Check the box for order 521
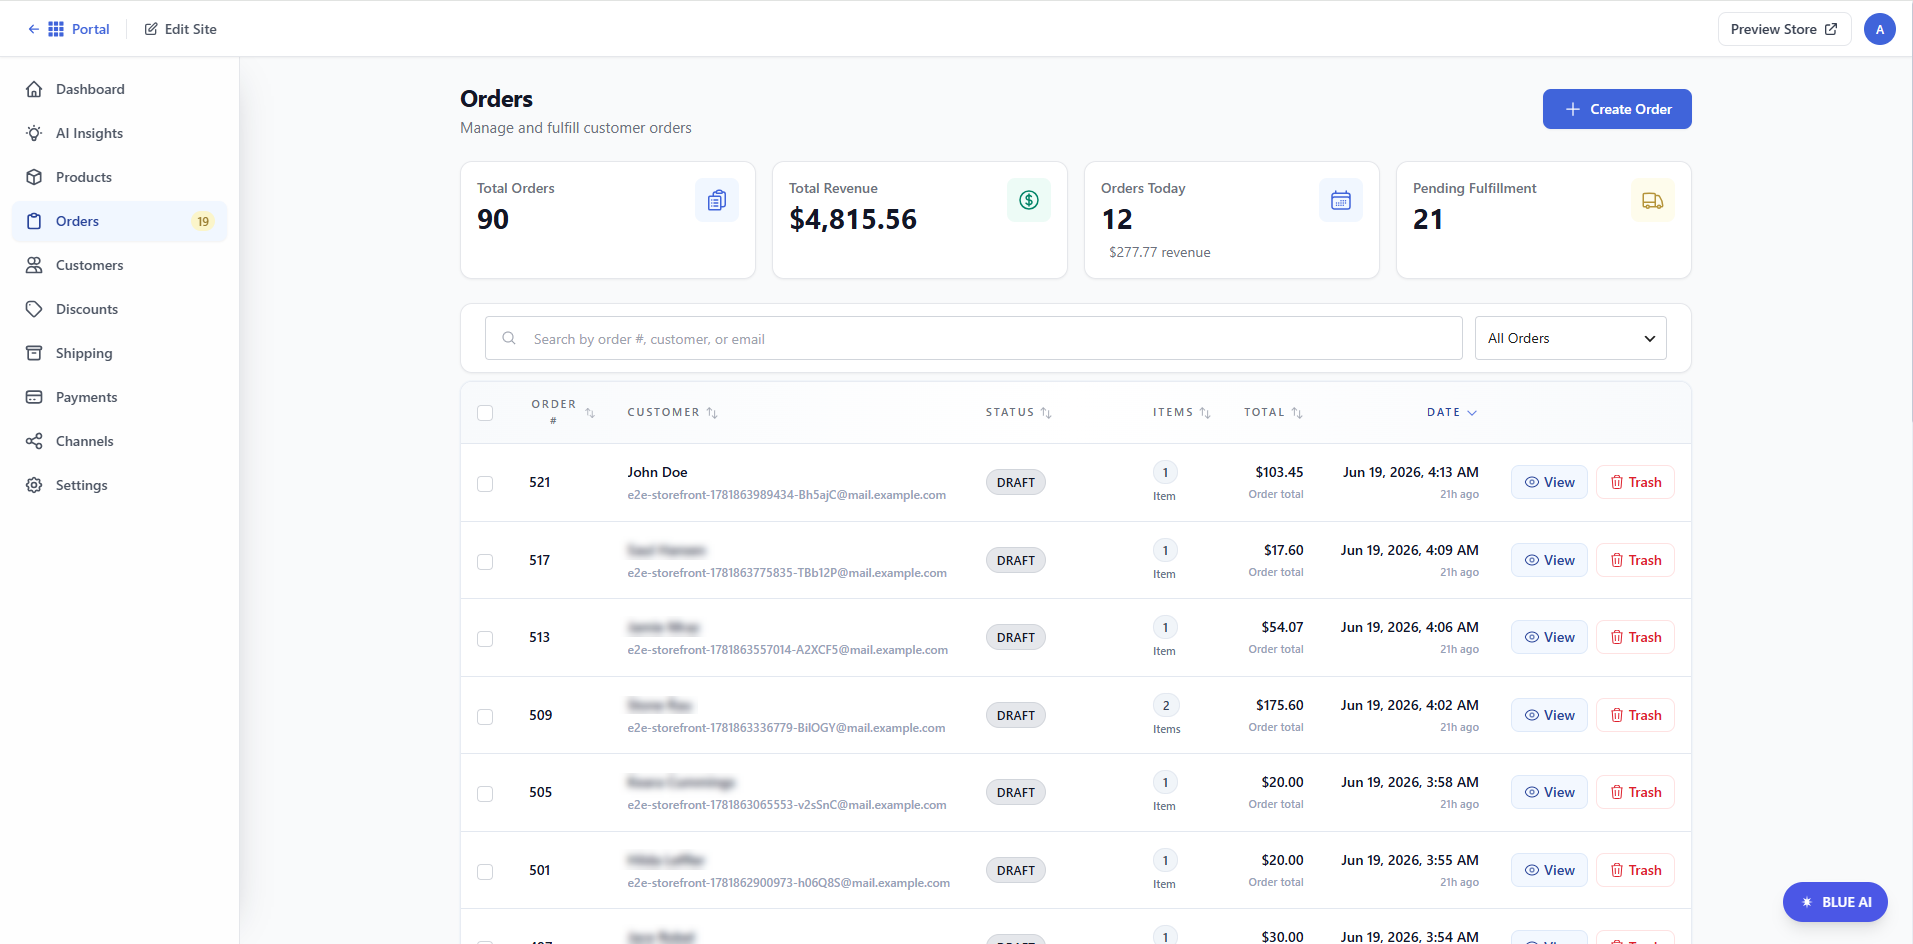The image size is (1913, 944). [485, 484]
